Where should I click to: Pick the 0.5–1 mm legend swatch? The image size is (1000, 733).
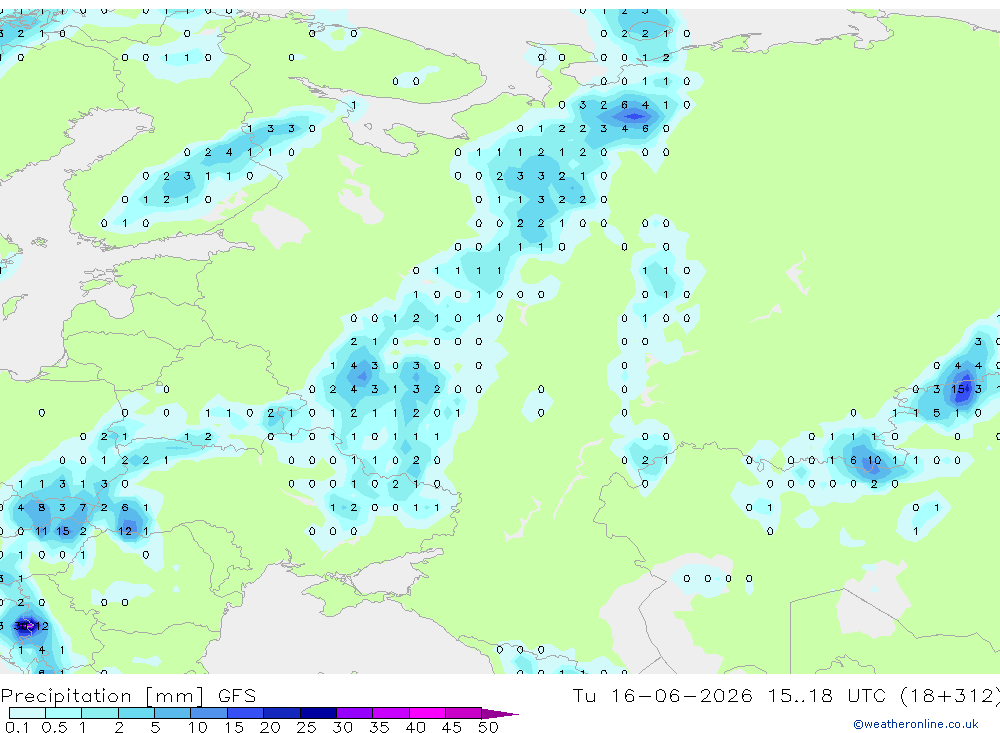pyautogui.click(x=64, y=713)
